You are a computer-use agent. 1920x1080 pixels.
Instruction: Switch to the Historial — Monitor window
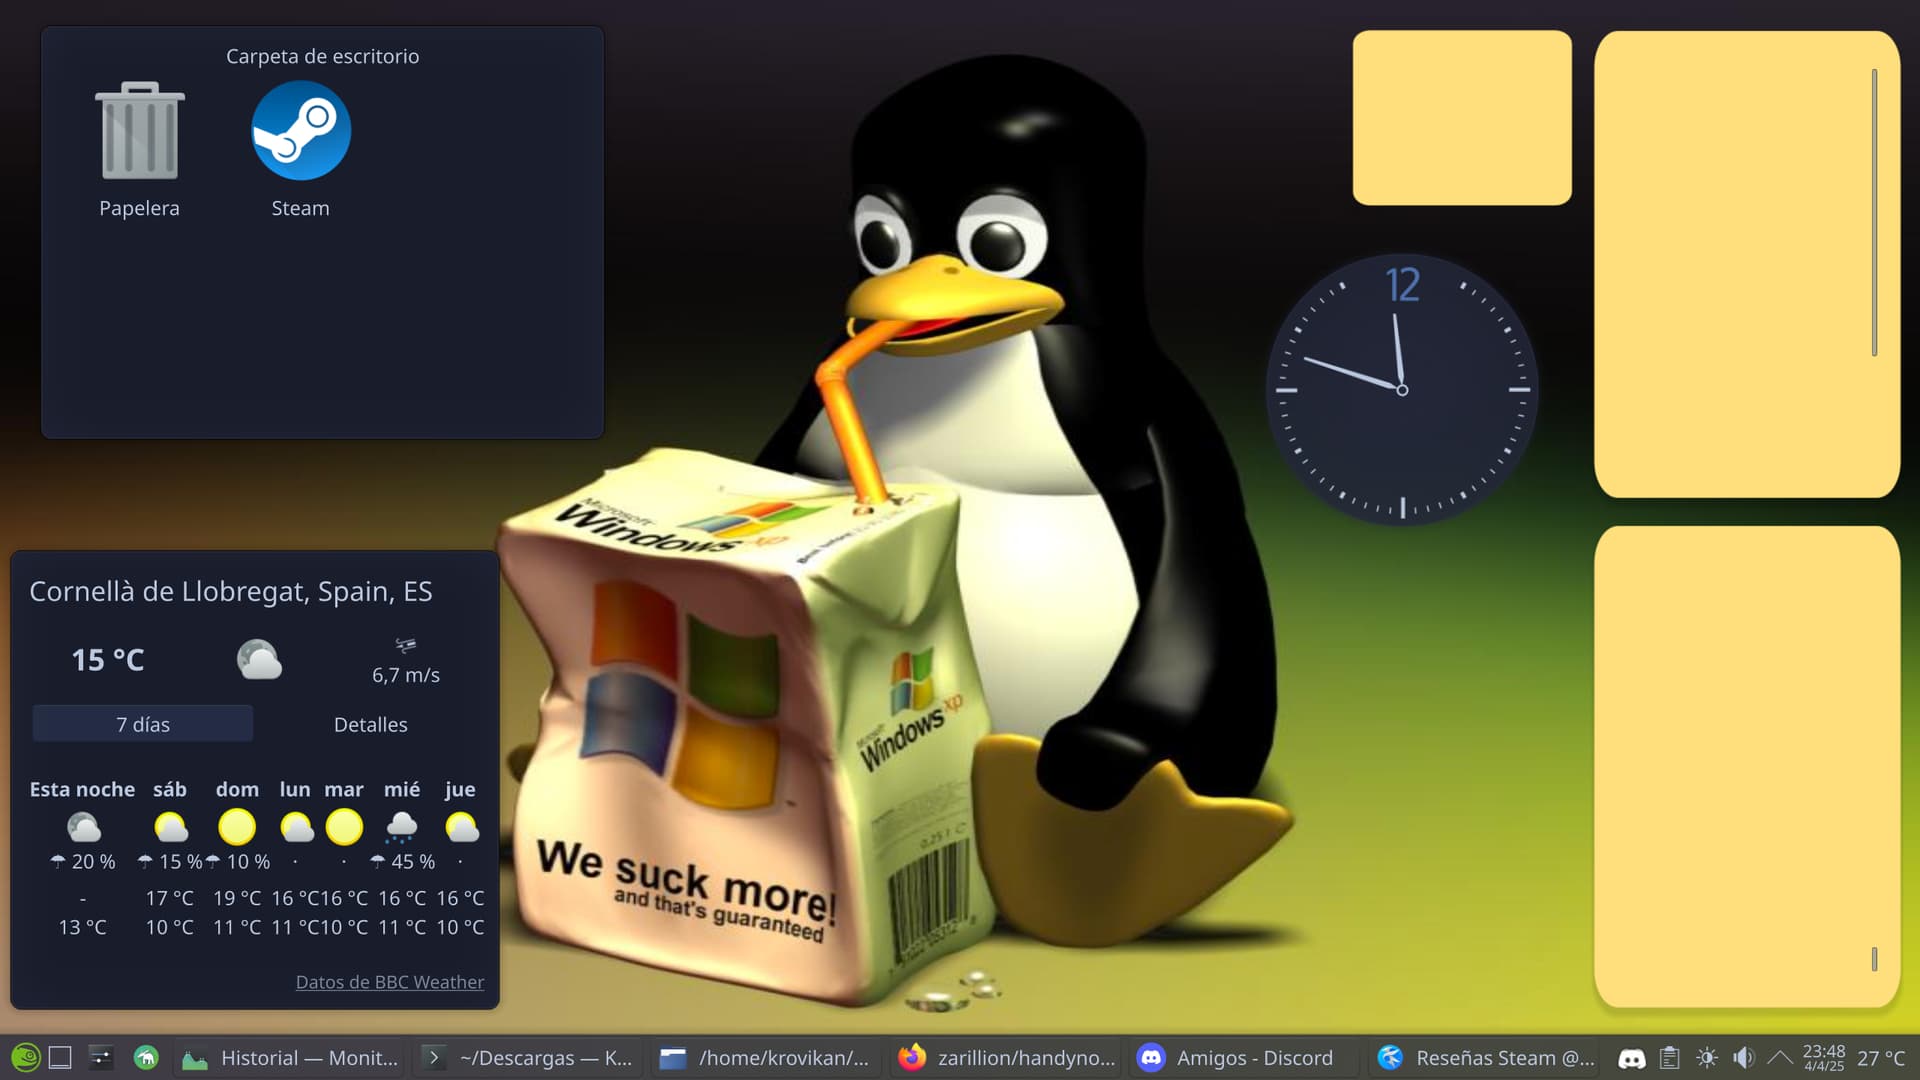(291, 1058)
